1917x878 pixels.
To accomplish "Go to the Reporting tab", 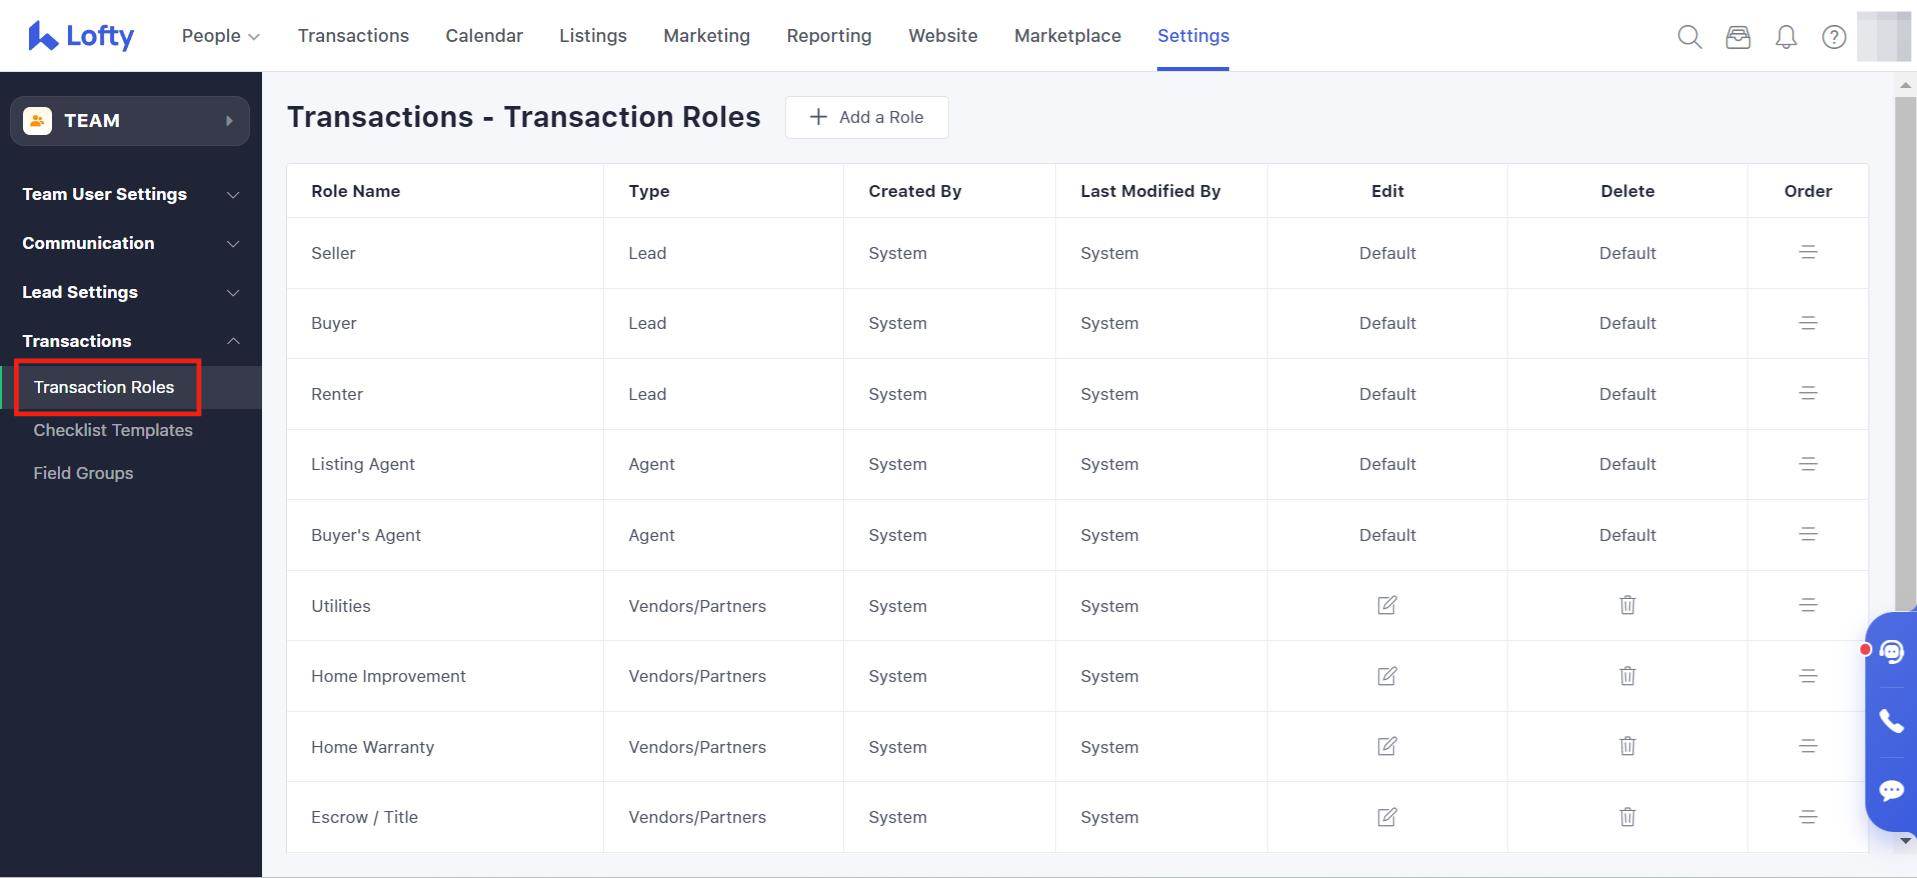I will click(828, 36).
